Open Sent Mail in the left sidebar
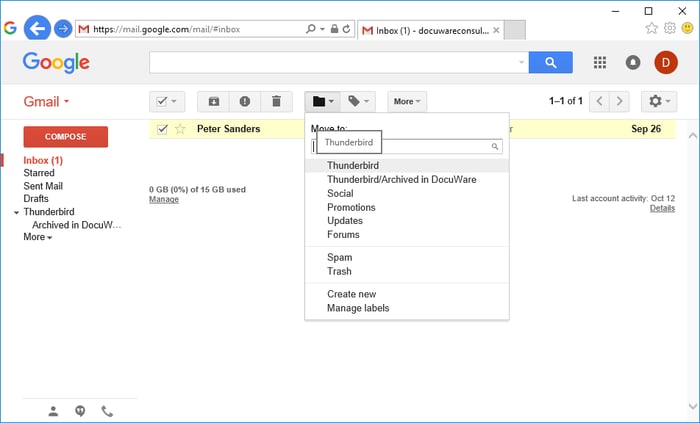Viewport: 700px width, 423px height. [x=43, y=186]
